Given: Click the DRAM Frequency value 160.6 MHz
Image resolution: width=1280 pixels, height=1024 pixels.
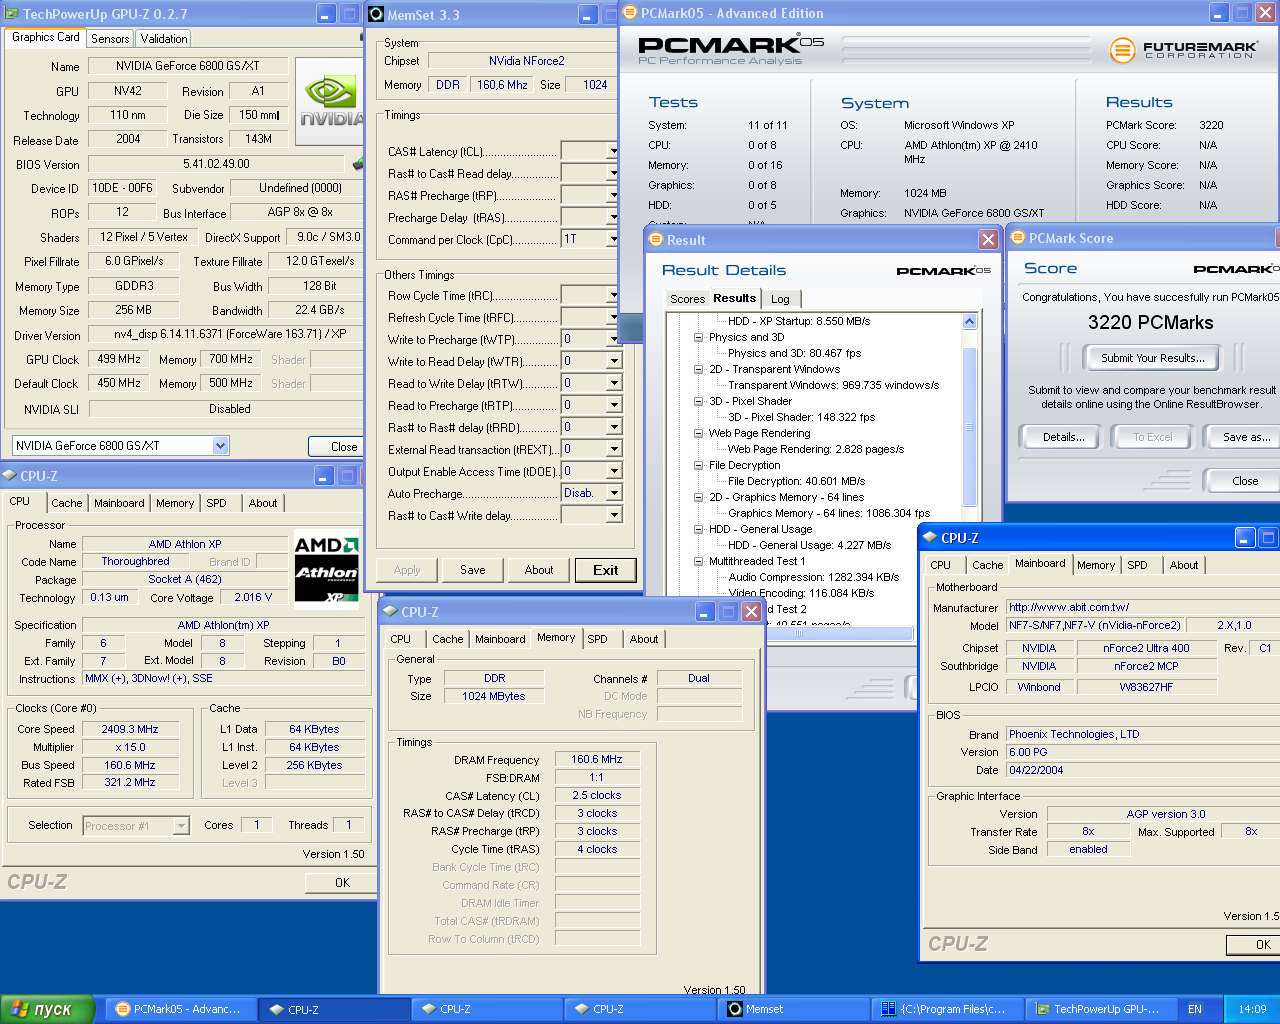Looking at the screenshot, I should pos(597,759).
